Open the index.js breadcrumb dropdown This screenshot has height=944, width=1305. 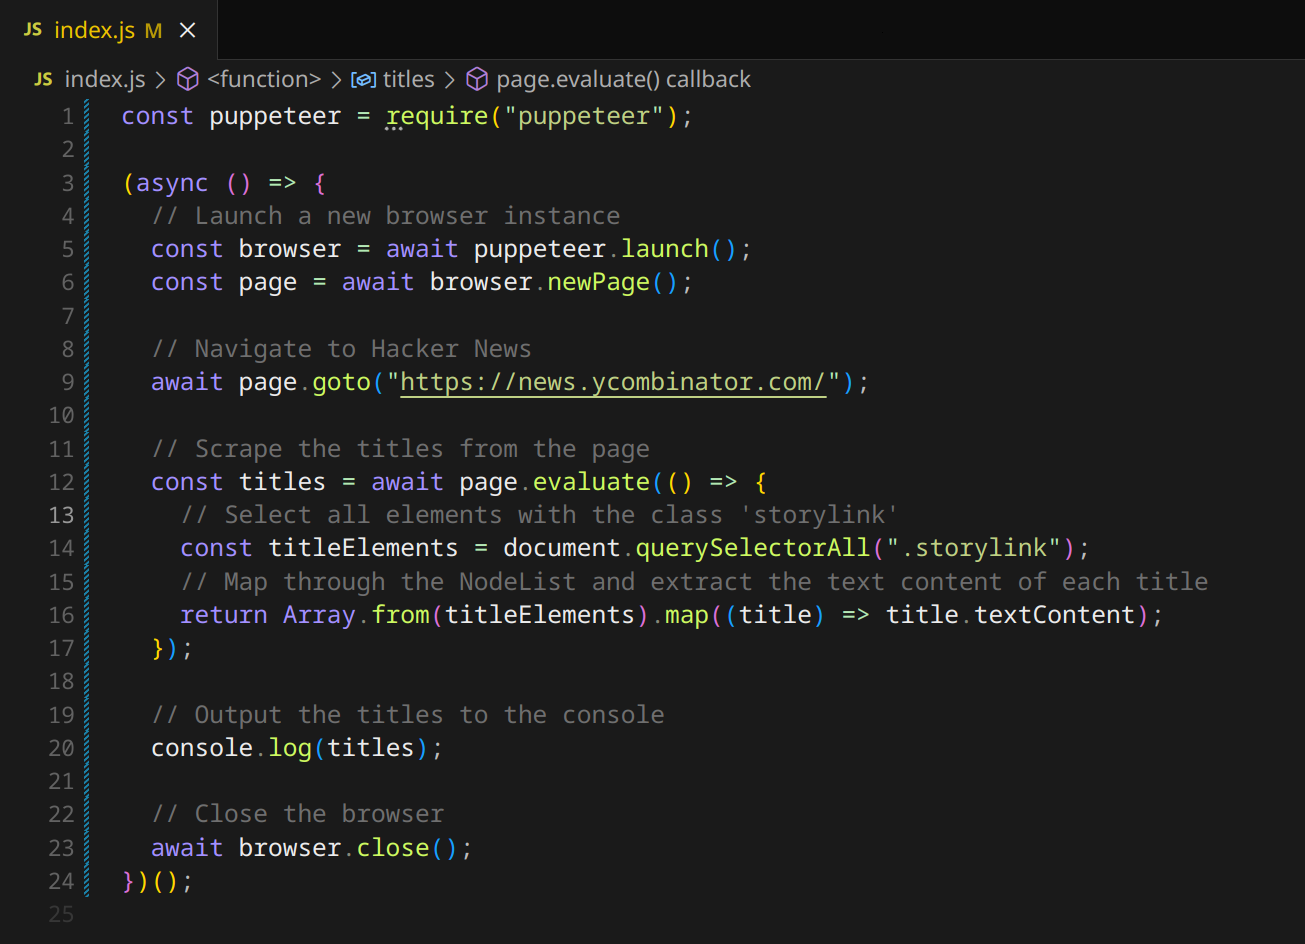tap(104, 80)
